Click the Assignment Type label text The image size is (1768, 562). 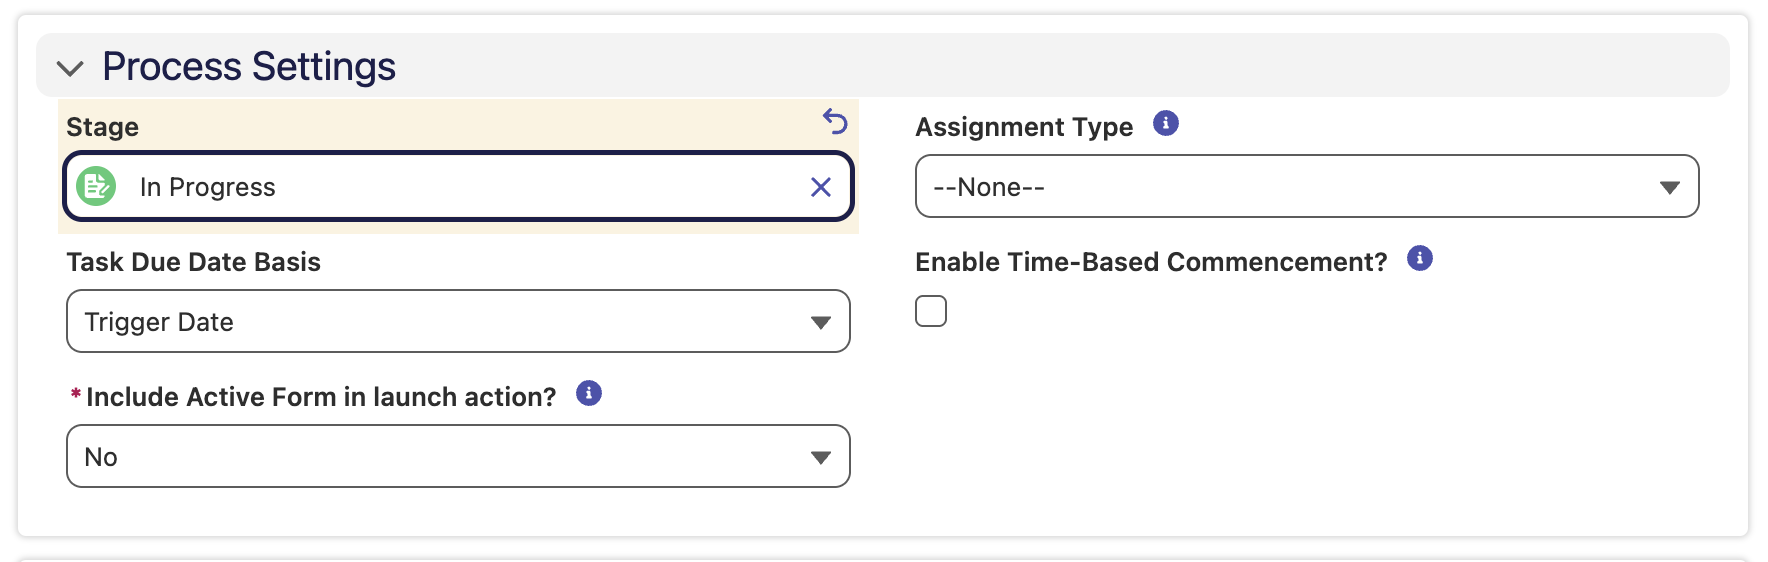click(x=1024, y=127)
